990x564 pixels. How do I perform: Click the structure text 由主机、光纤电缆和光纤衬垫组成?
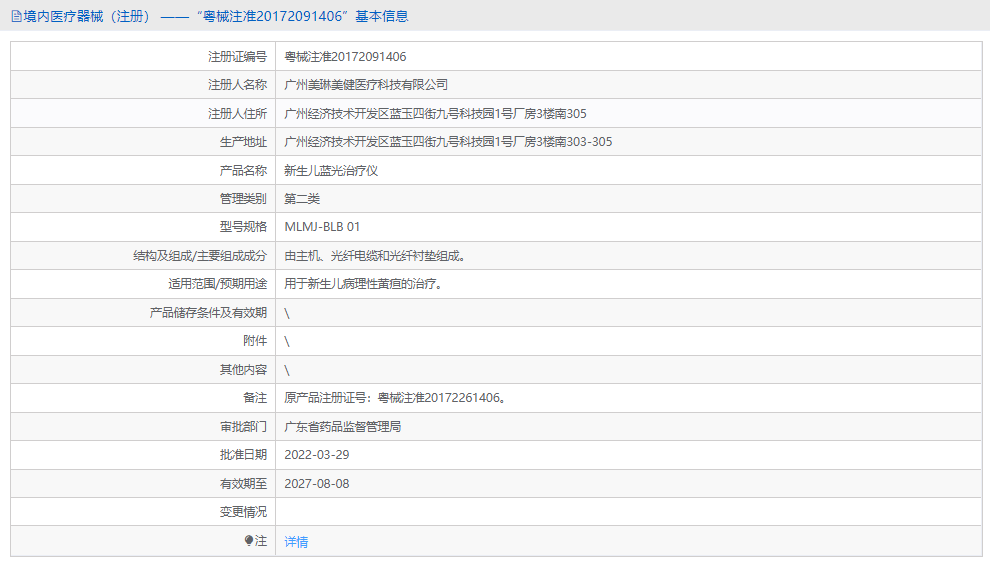[375, 256]
